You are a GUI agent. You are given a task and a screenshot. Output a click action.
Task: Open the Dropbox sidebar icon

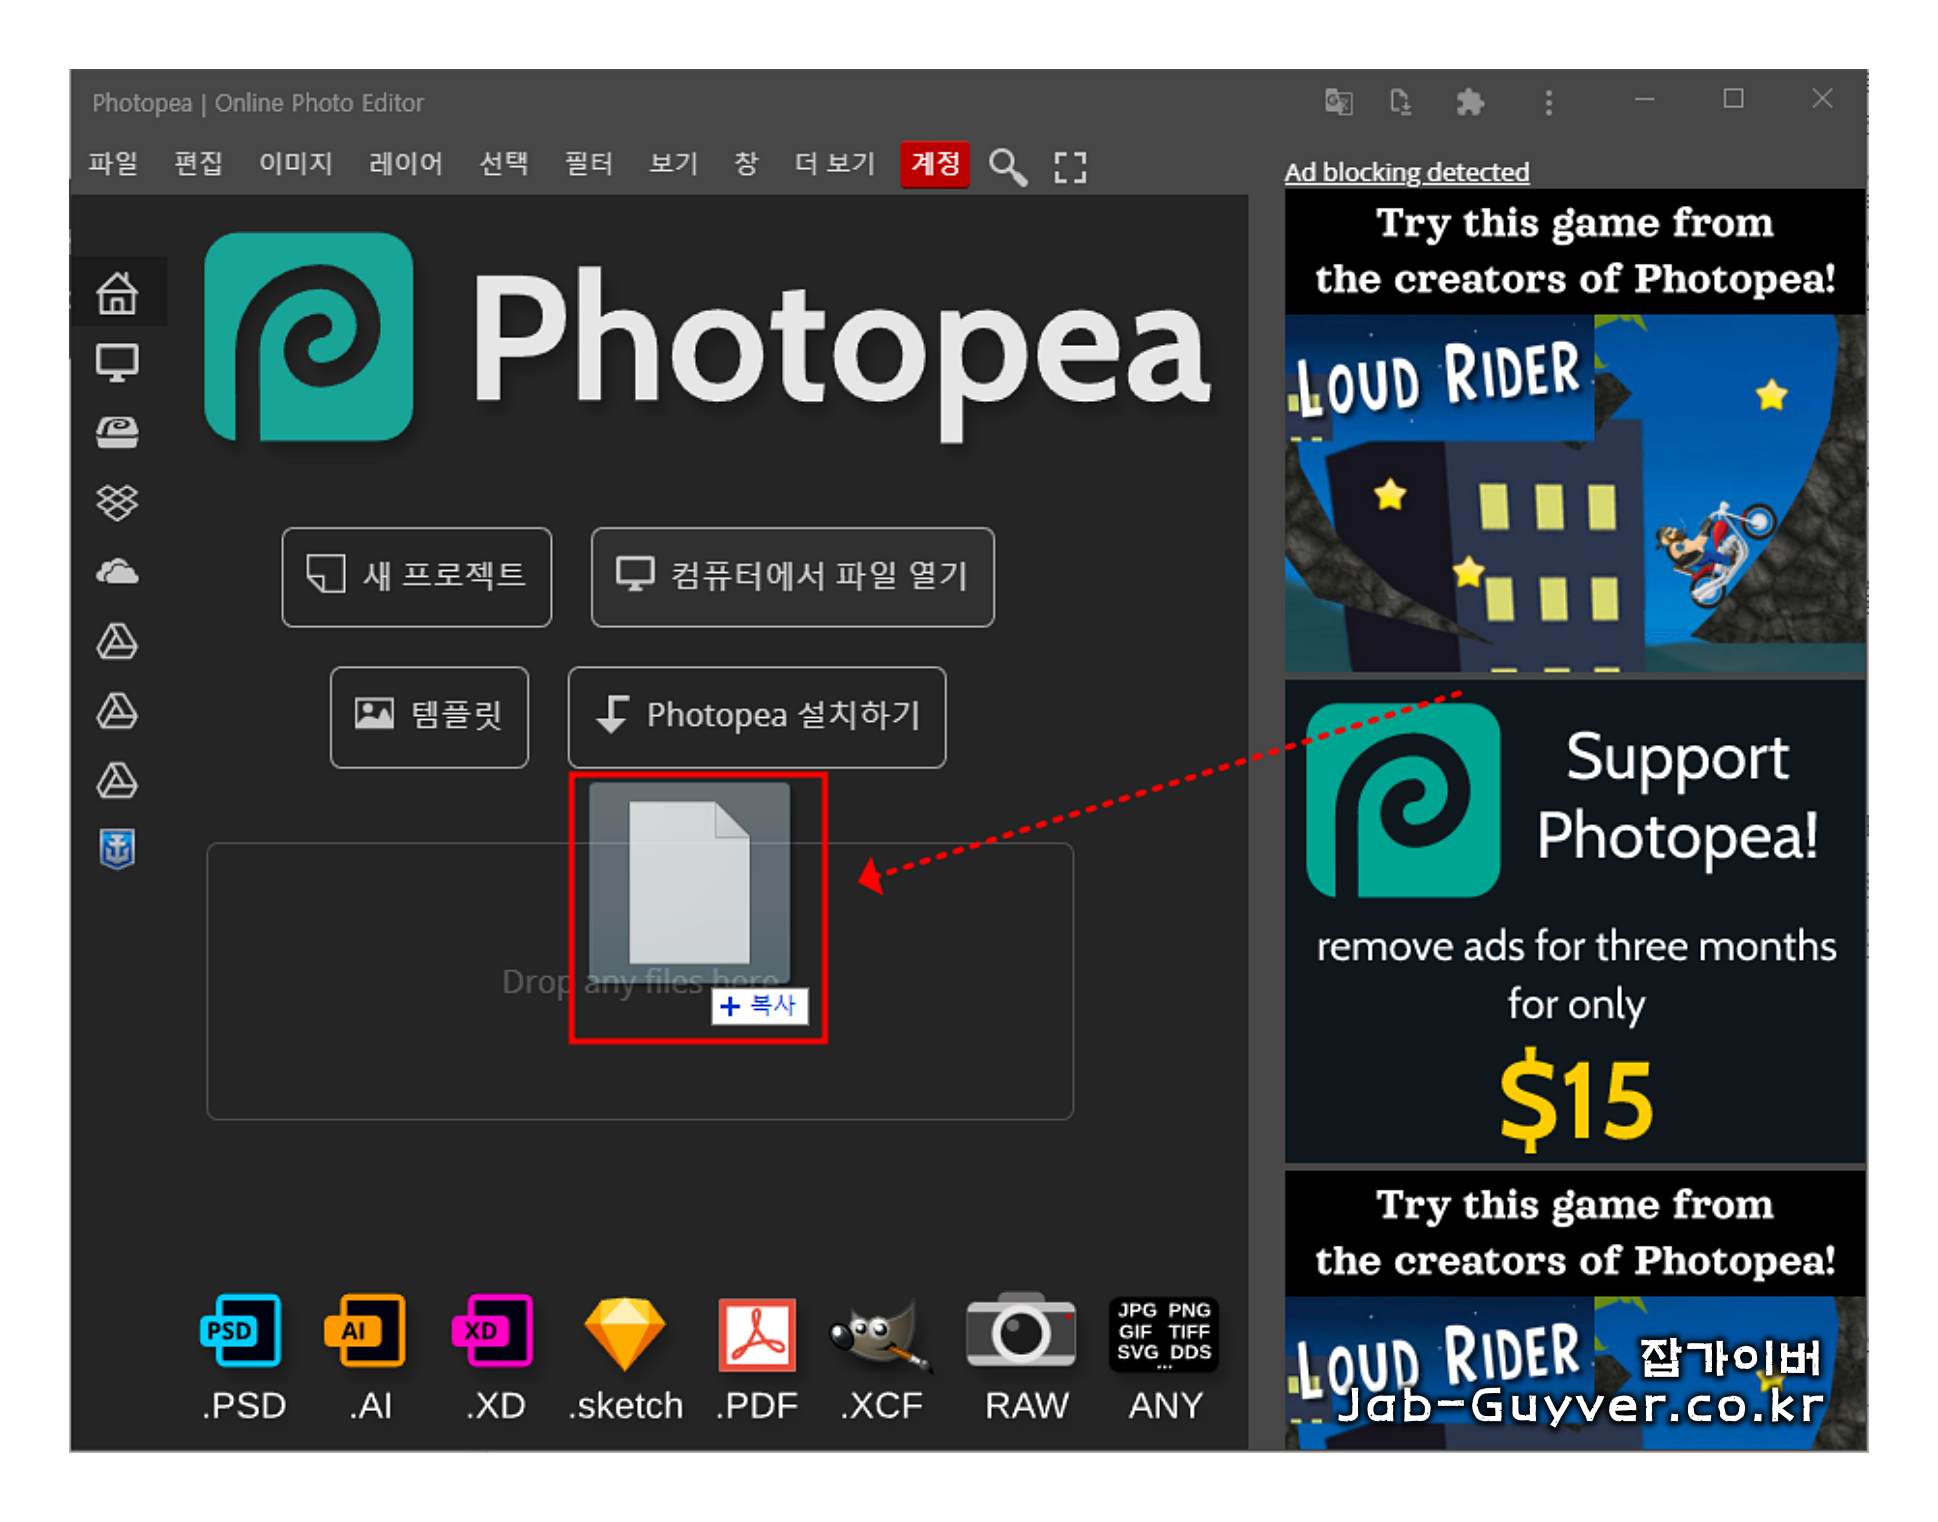[117, 502]
